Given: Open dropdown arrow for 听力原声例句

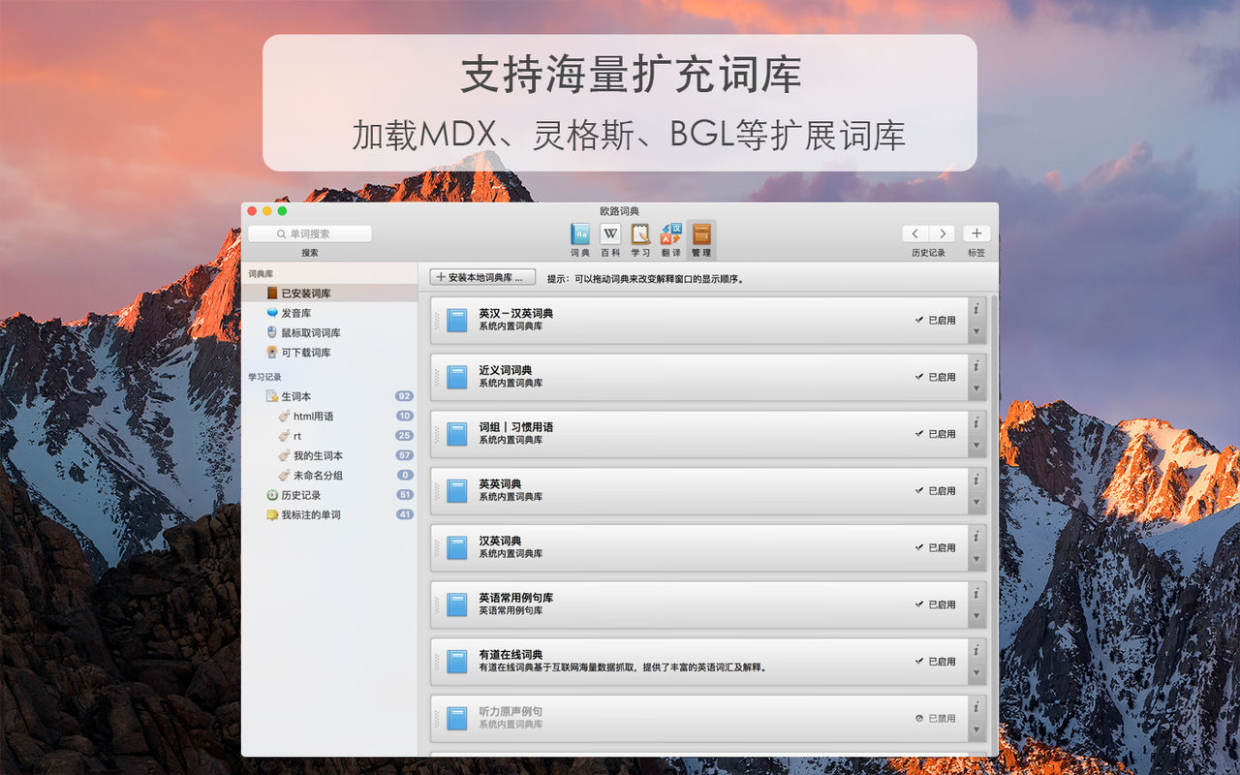Looking at the screenshot, I should click(977, 730).
